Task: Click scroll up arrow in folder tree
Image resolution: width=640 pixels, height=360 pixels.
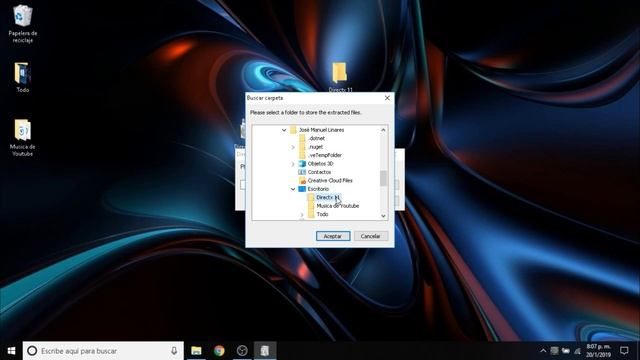Action: click(383, 130)
